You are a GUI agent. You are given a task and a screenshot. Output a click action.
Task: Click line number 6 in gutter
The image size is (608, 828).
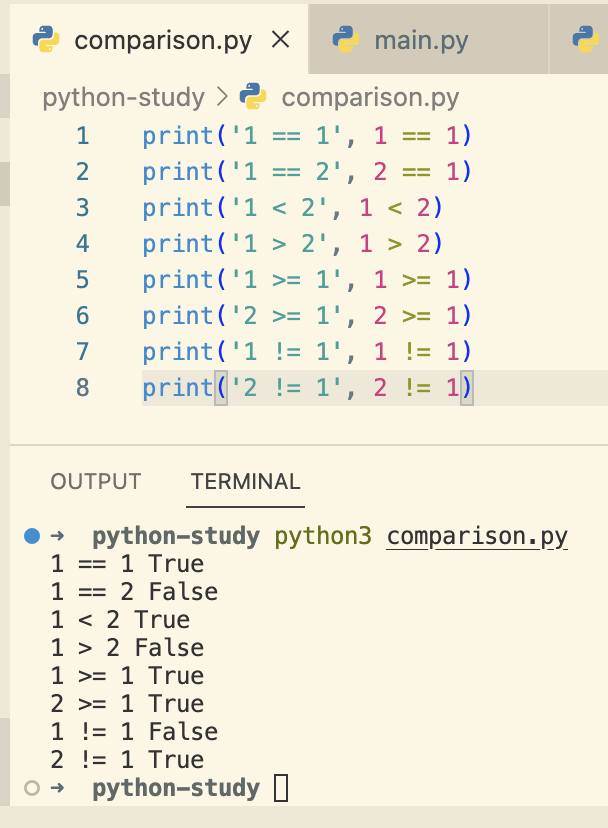(82, 315)
